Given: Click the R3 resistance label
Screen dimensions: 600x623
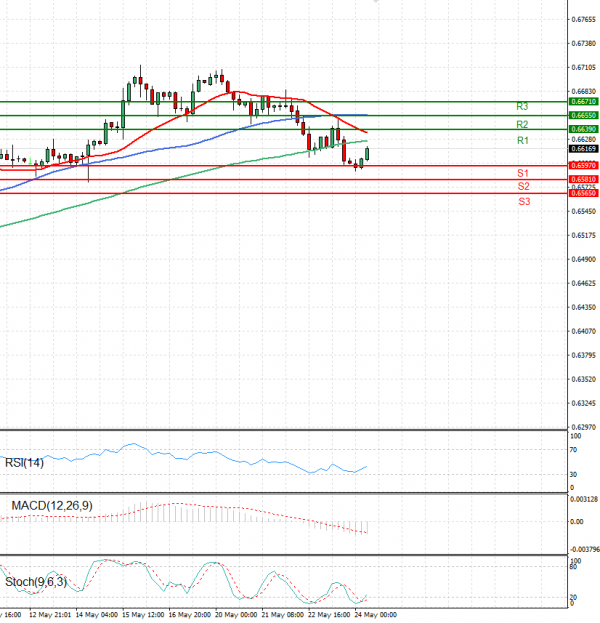Looking at the screenshot, I should click(522, 106).
